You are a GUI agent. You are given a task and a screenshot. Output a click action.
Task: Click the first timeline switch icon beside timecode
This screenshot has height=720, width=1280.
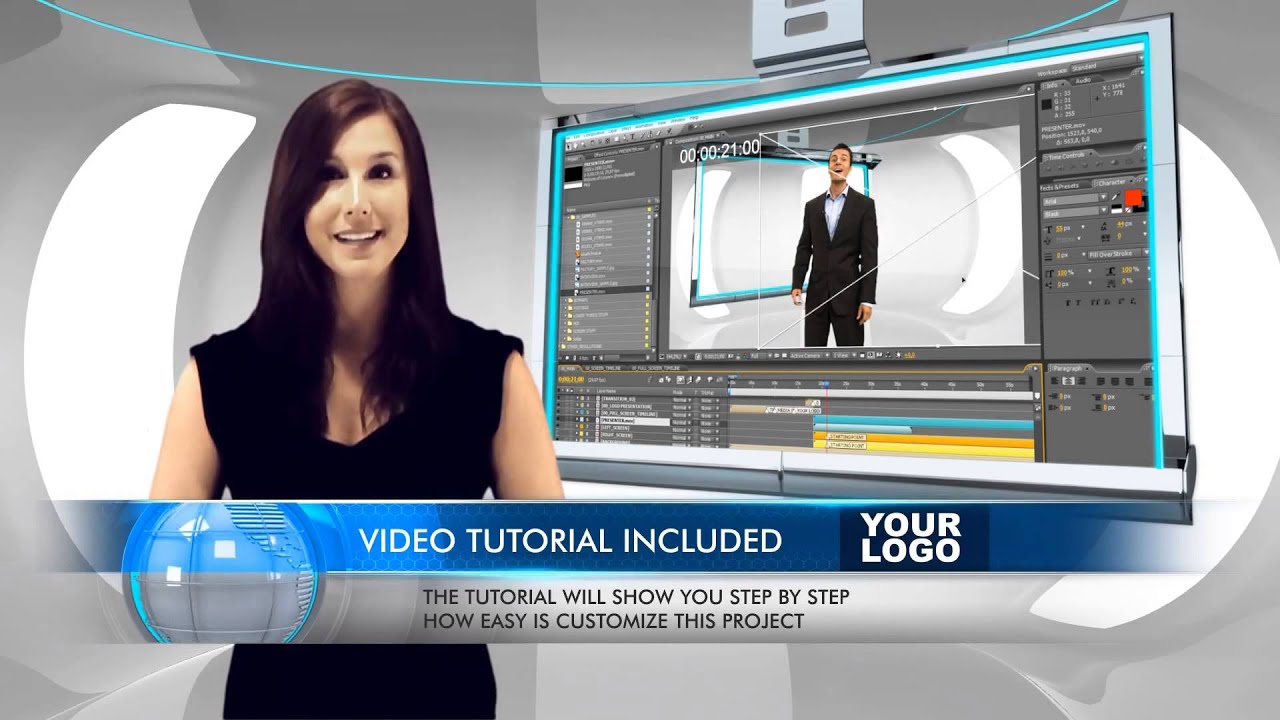pyautogui.click(x=649, y=380)
